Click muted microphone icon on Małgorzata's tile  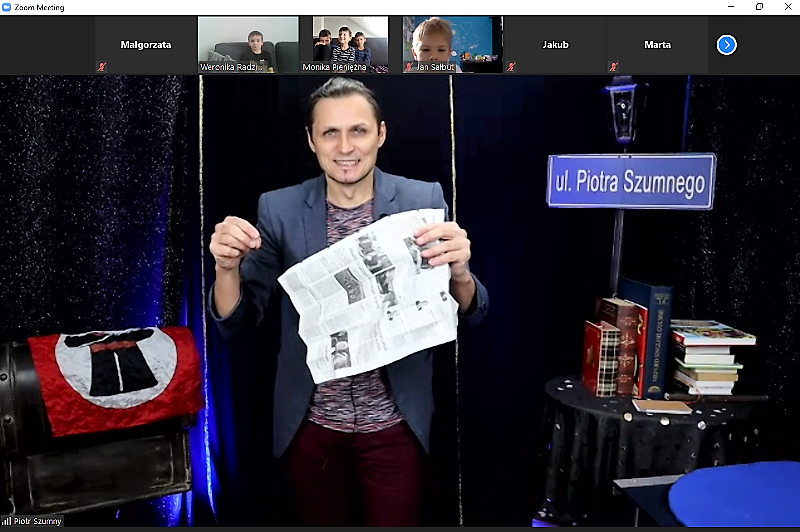tap(102, 67)
